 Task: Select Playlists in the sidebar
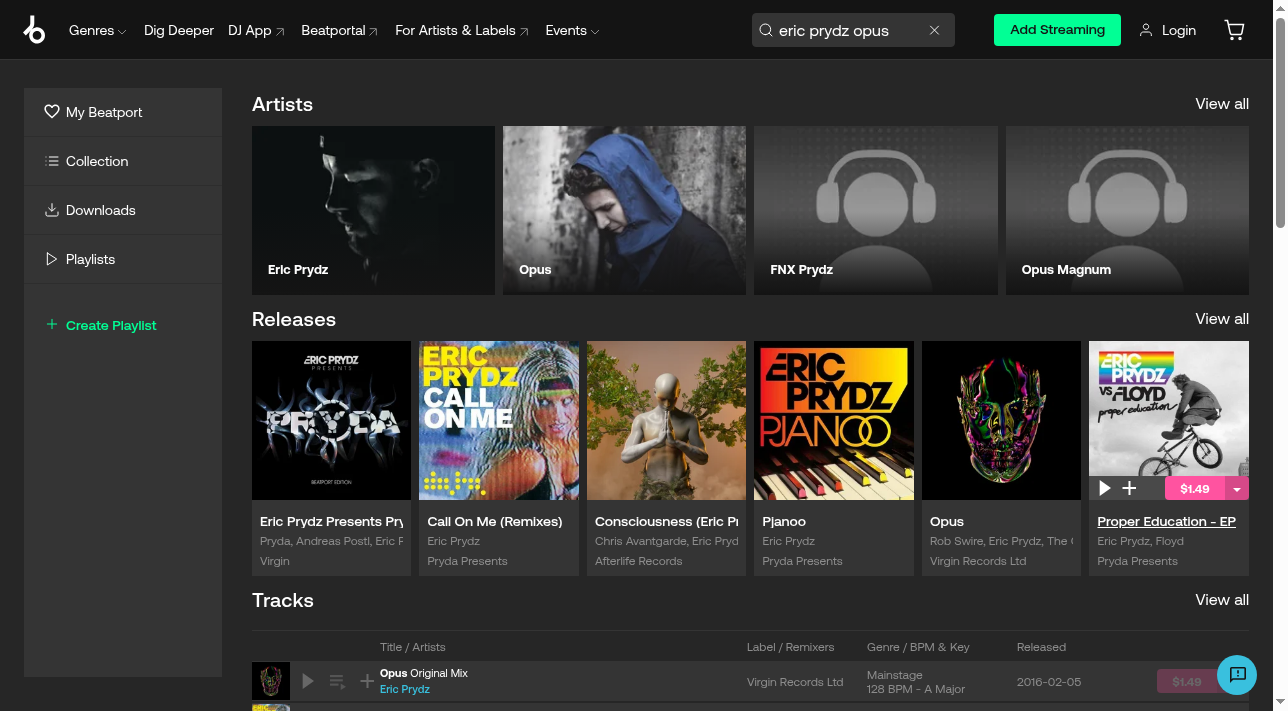tap(123, 259)
